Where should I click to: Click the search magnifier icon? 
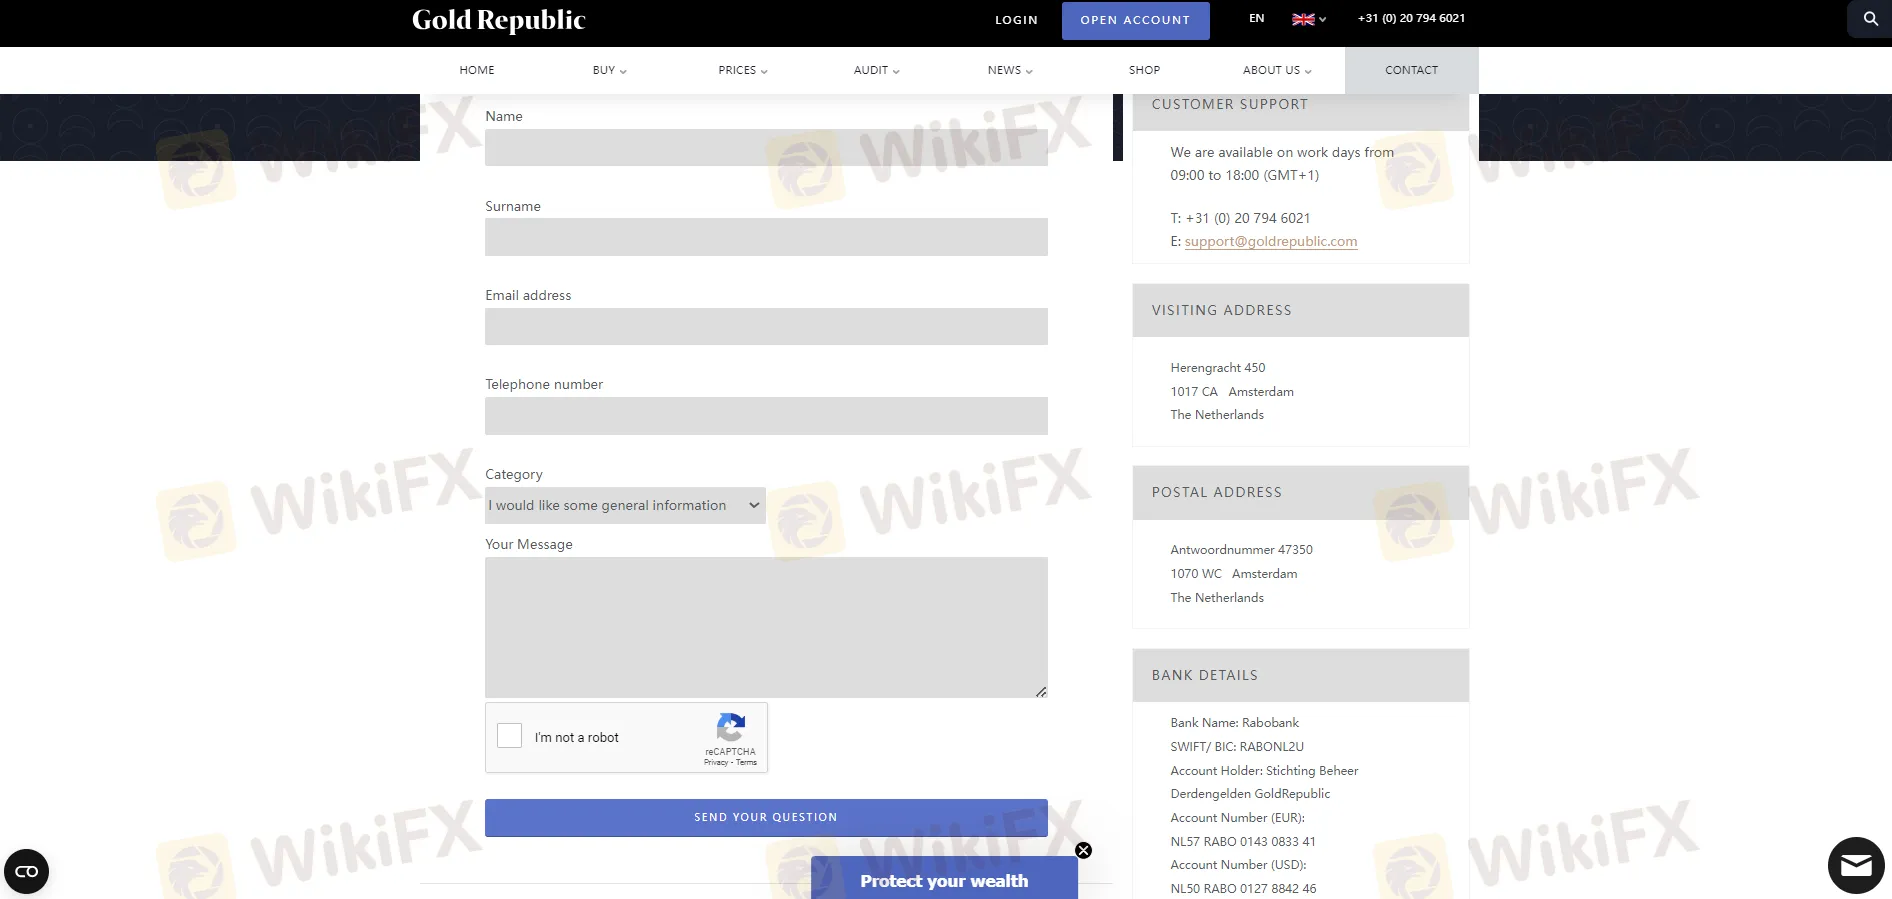pos(1870,19)
